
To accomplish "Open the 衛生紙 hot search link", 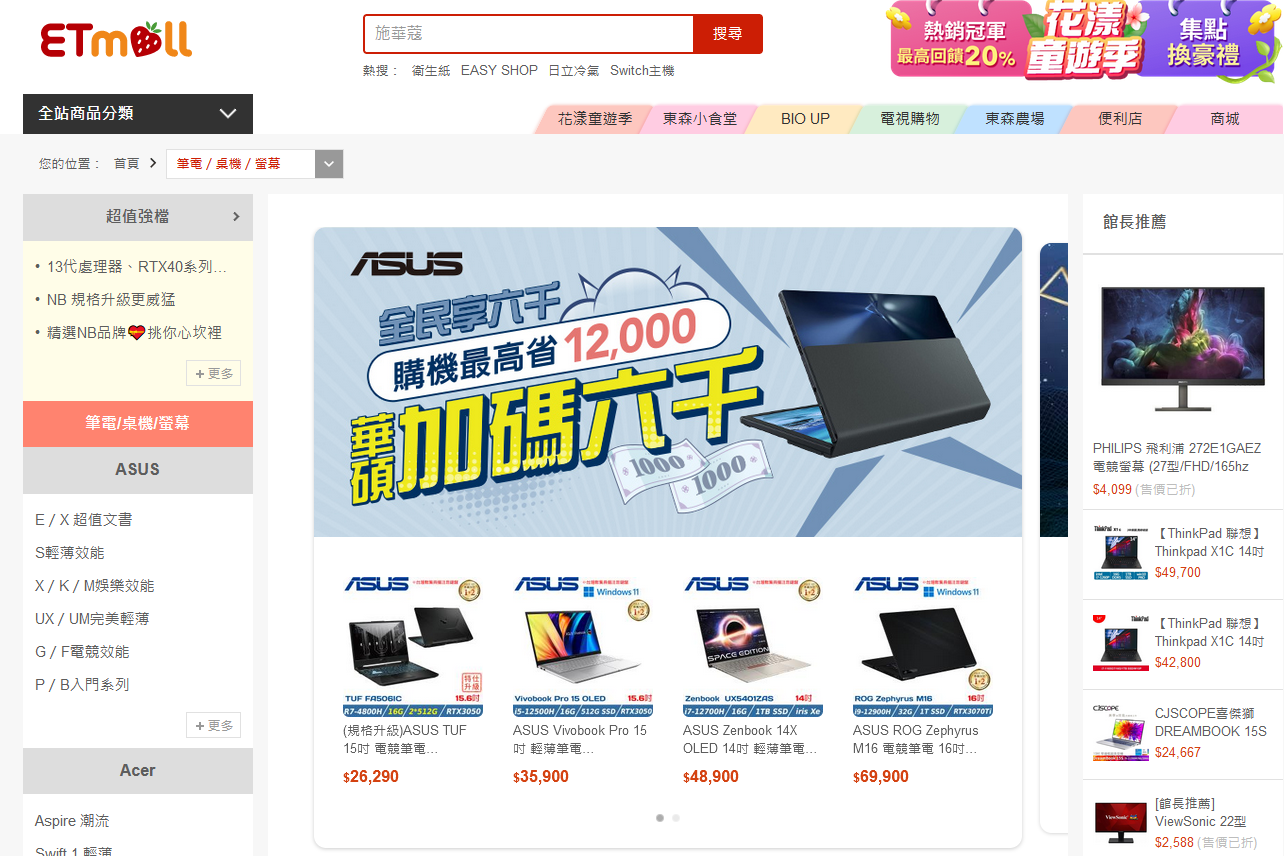I will tap(431, 71).
